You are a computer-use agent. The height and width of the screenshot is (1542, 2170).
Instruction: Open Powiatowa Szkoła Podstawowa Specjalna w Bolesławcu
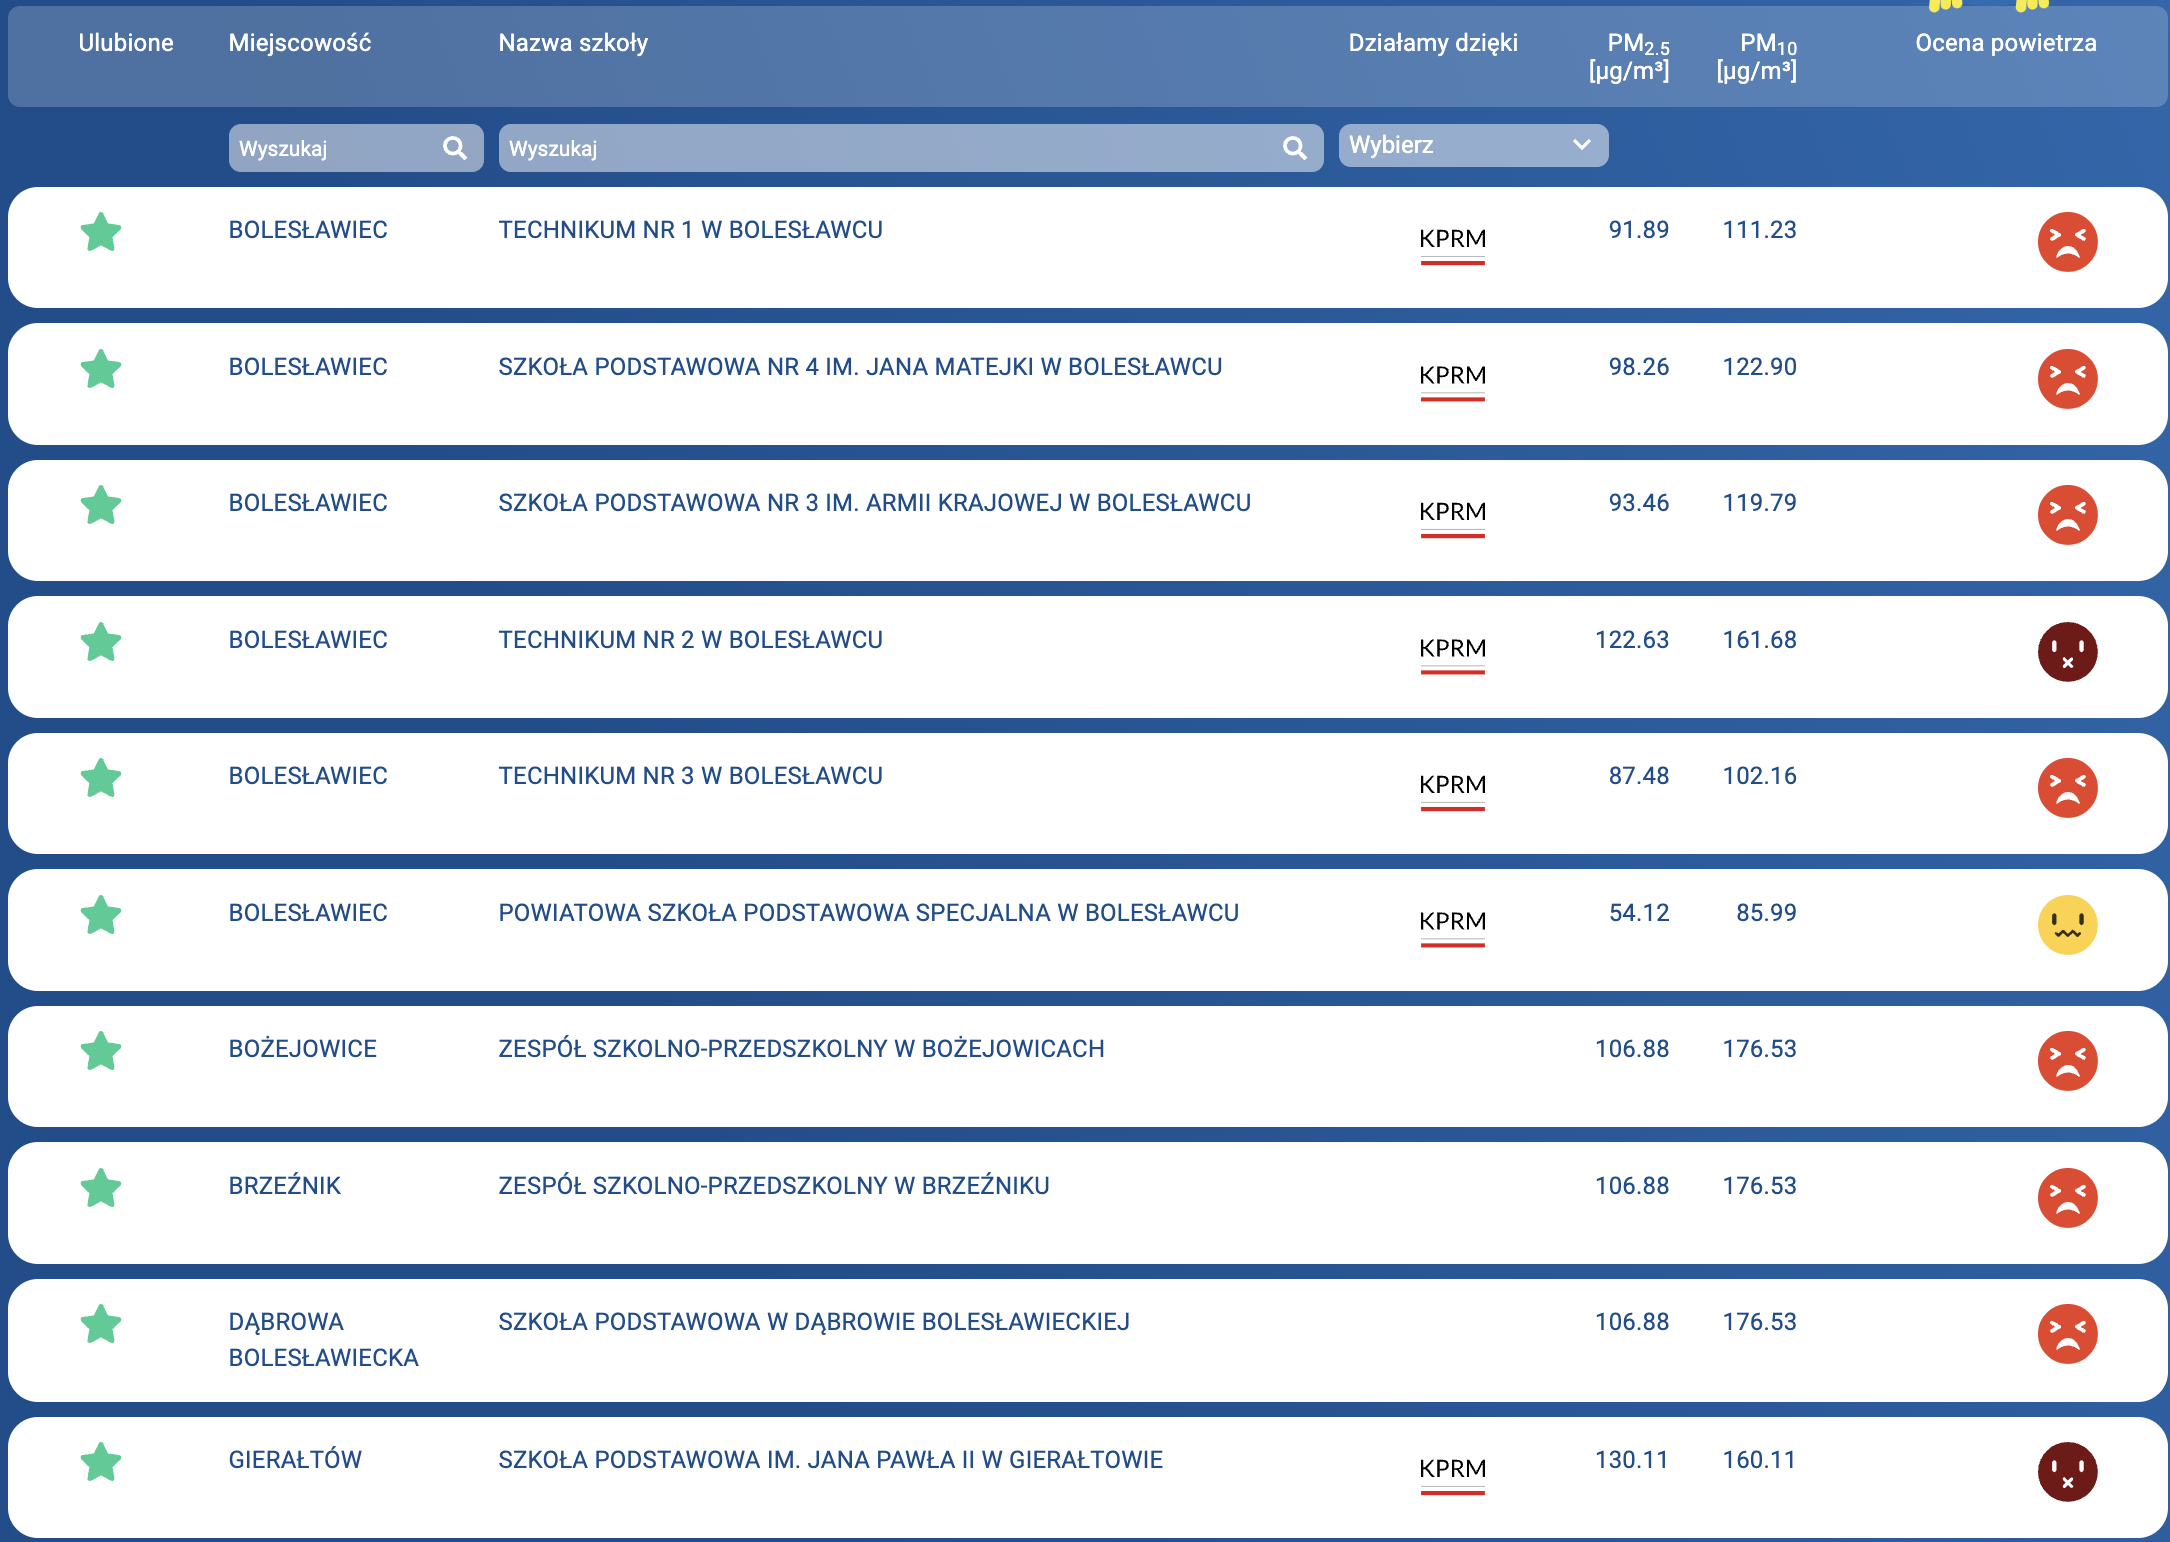click(x=869, y=913)
